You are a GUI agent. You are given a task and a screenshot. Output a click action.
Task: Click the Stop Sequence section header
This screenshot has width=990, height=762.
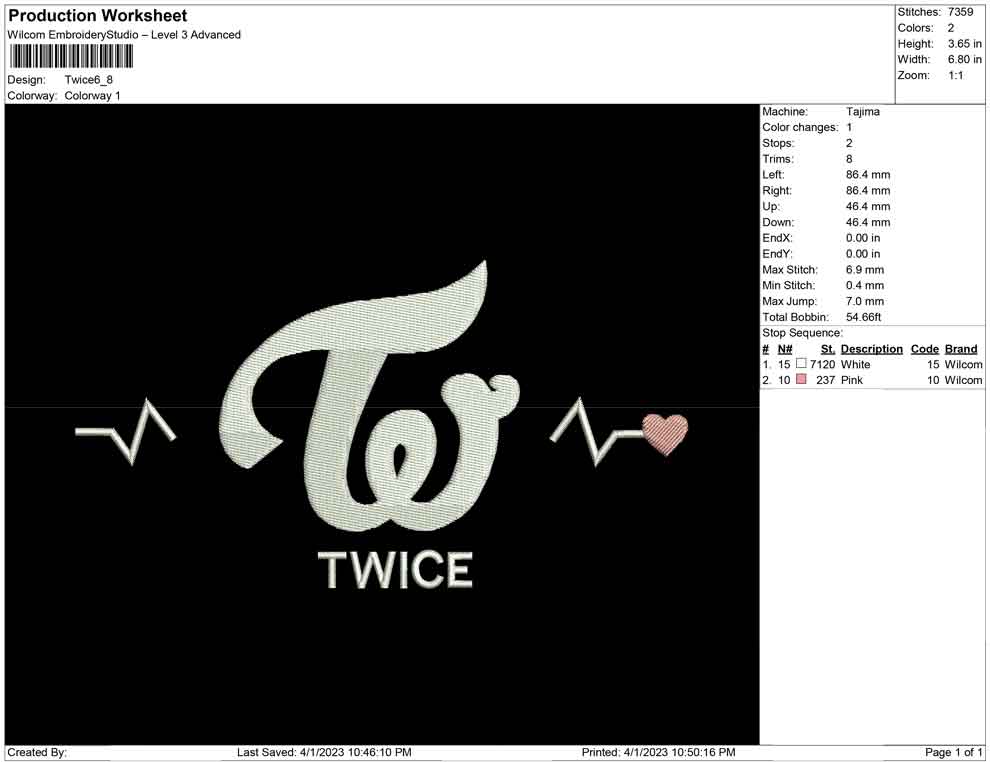point(800,332)
